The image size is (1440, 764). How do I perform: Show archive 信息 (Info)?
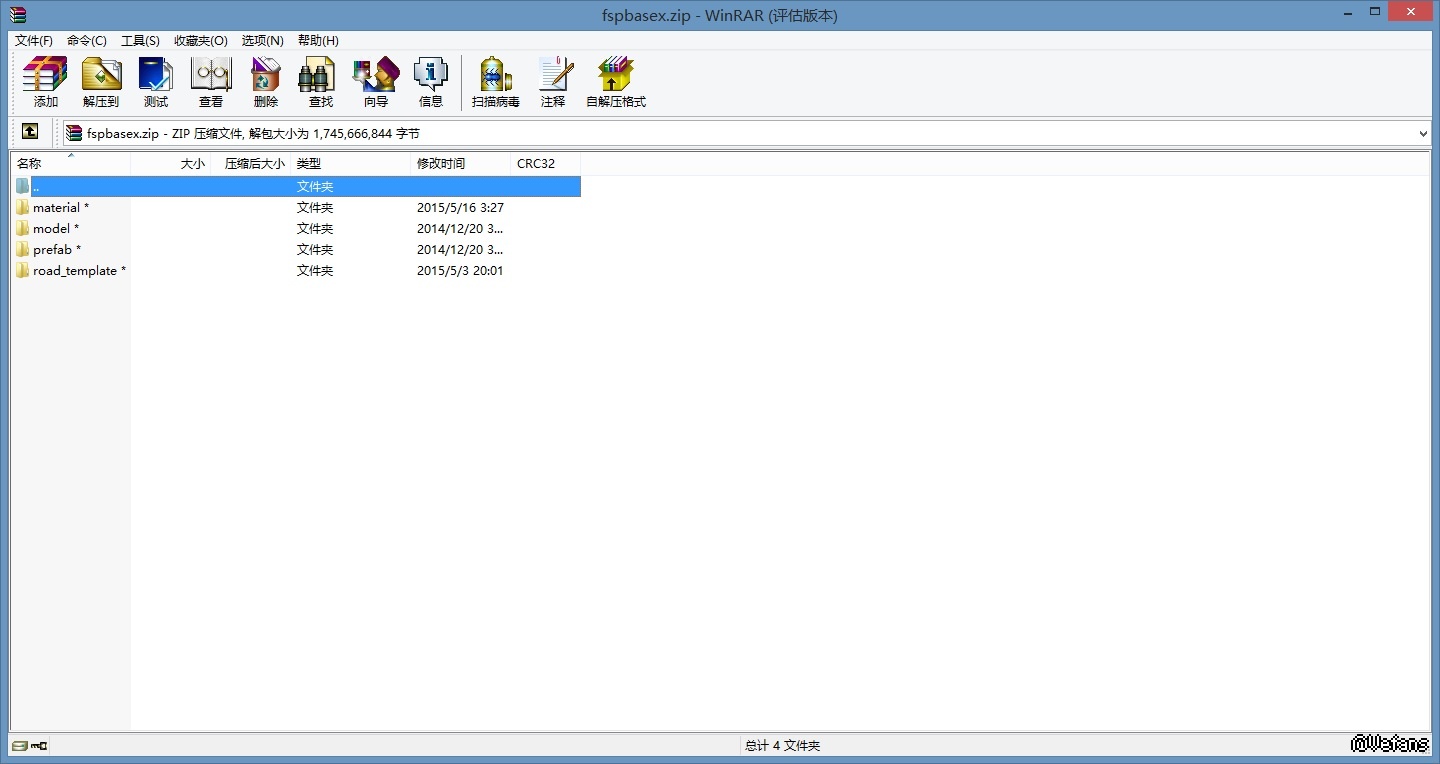(431, 81)
